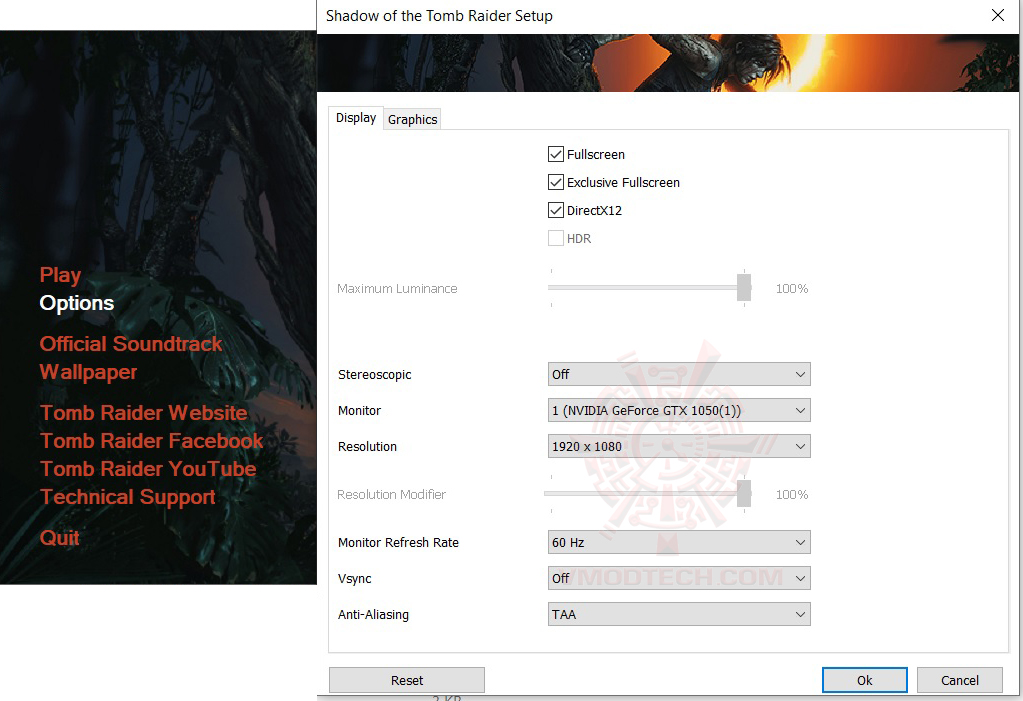Open the Official Soundtrack link

pos(131,344)
